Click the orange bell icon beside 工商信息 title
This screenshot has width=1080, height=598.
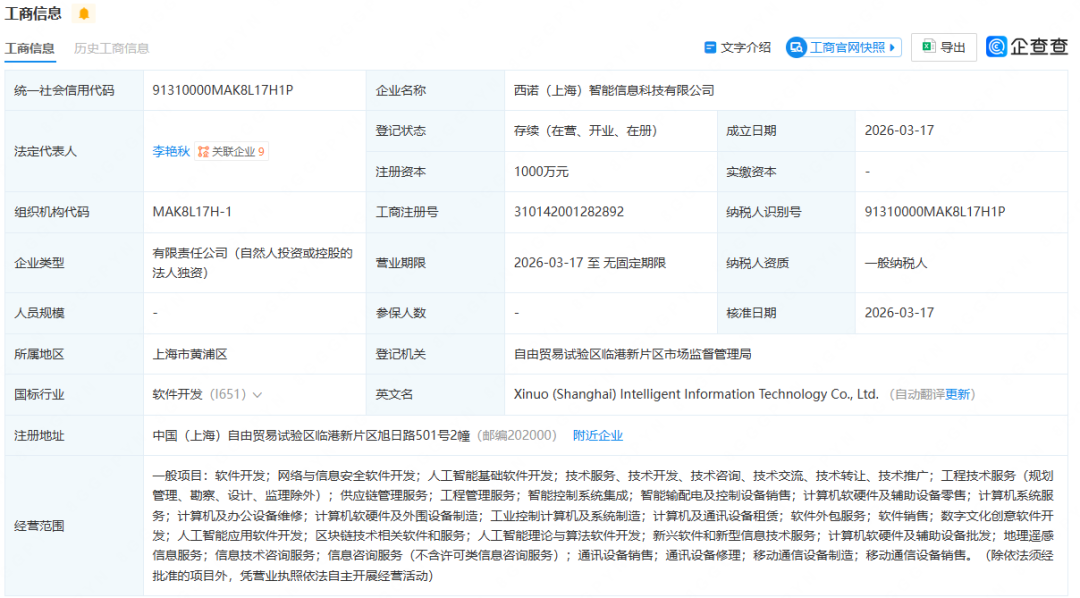click(84, 14)
